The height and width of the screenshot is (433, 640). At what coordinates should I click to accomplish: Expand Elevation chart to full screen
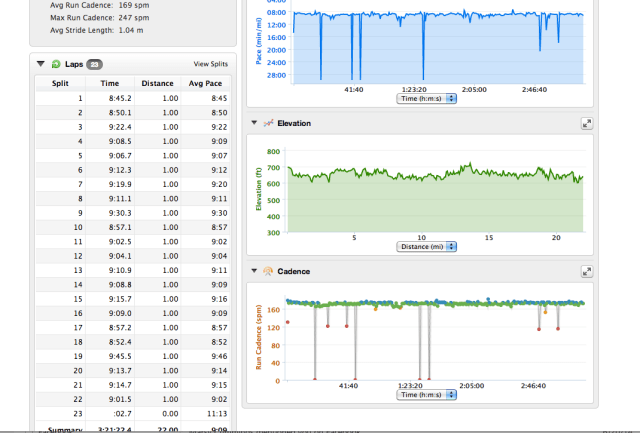(x=587, y=123)
